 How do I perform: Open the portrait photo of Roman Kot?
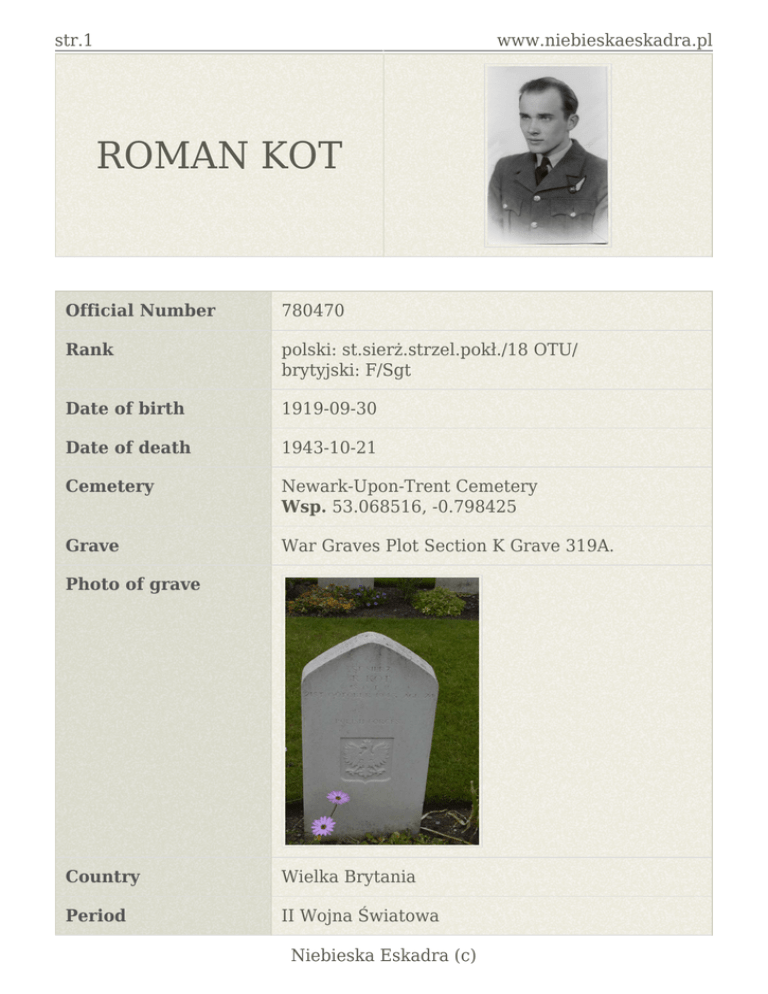(x=547, y=155)
